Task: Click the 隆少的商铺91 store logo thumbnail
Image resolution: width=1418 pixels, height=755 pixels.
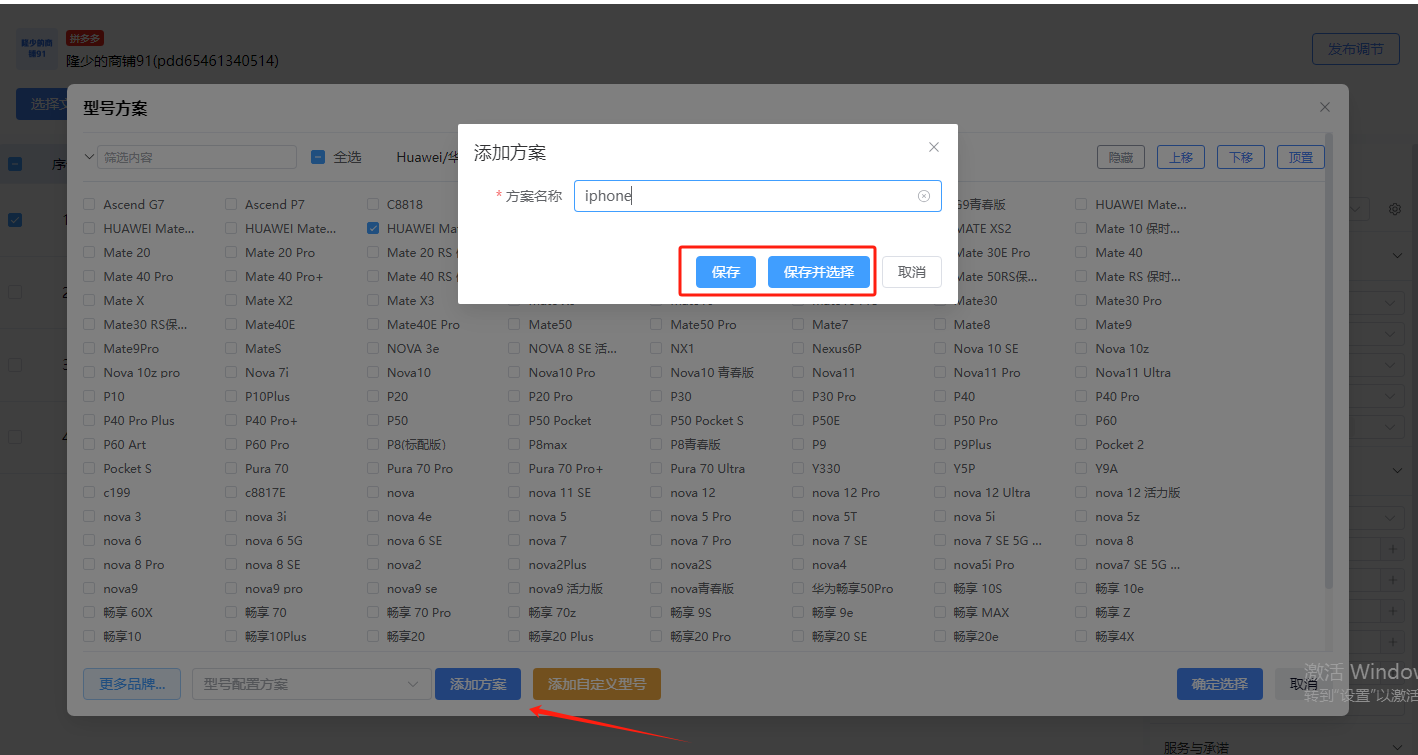Action: tap(37, 49)
